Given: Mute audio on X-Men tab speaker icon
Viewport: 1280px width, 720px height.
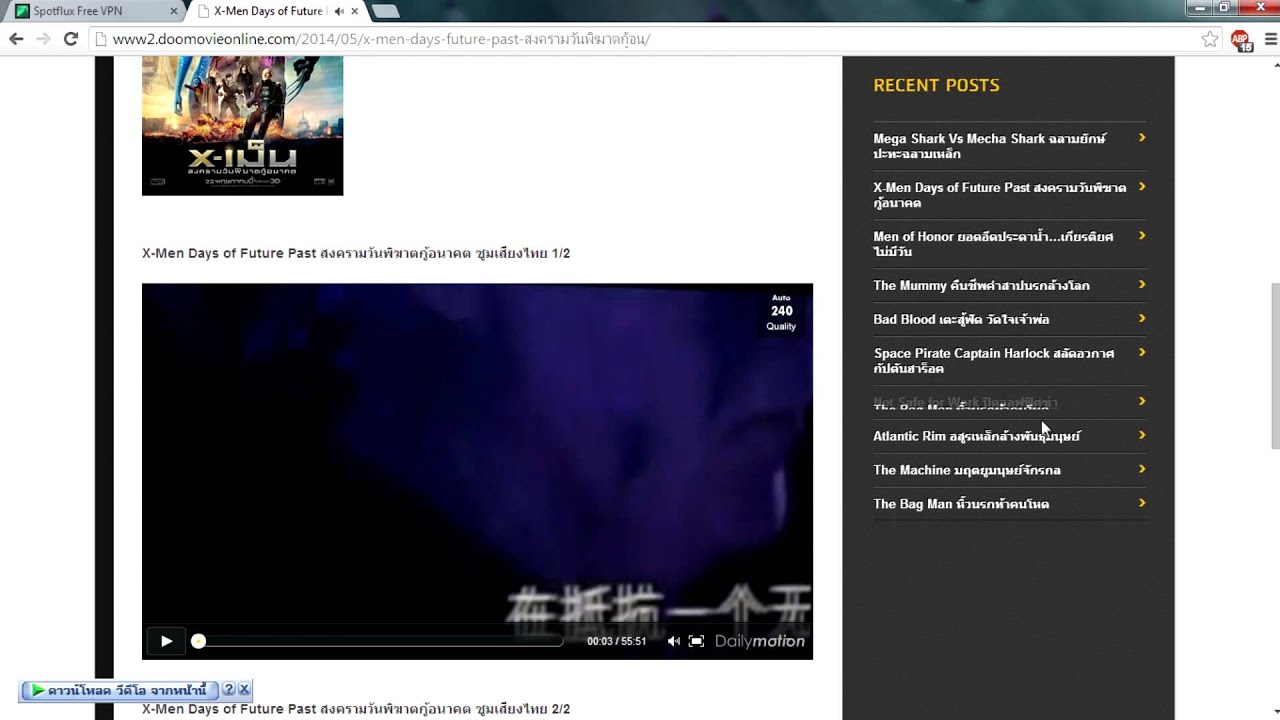Looking at the screenshot, I should (338, 11).
